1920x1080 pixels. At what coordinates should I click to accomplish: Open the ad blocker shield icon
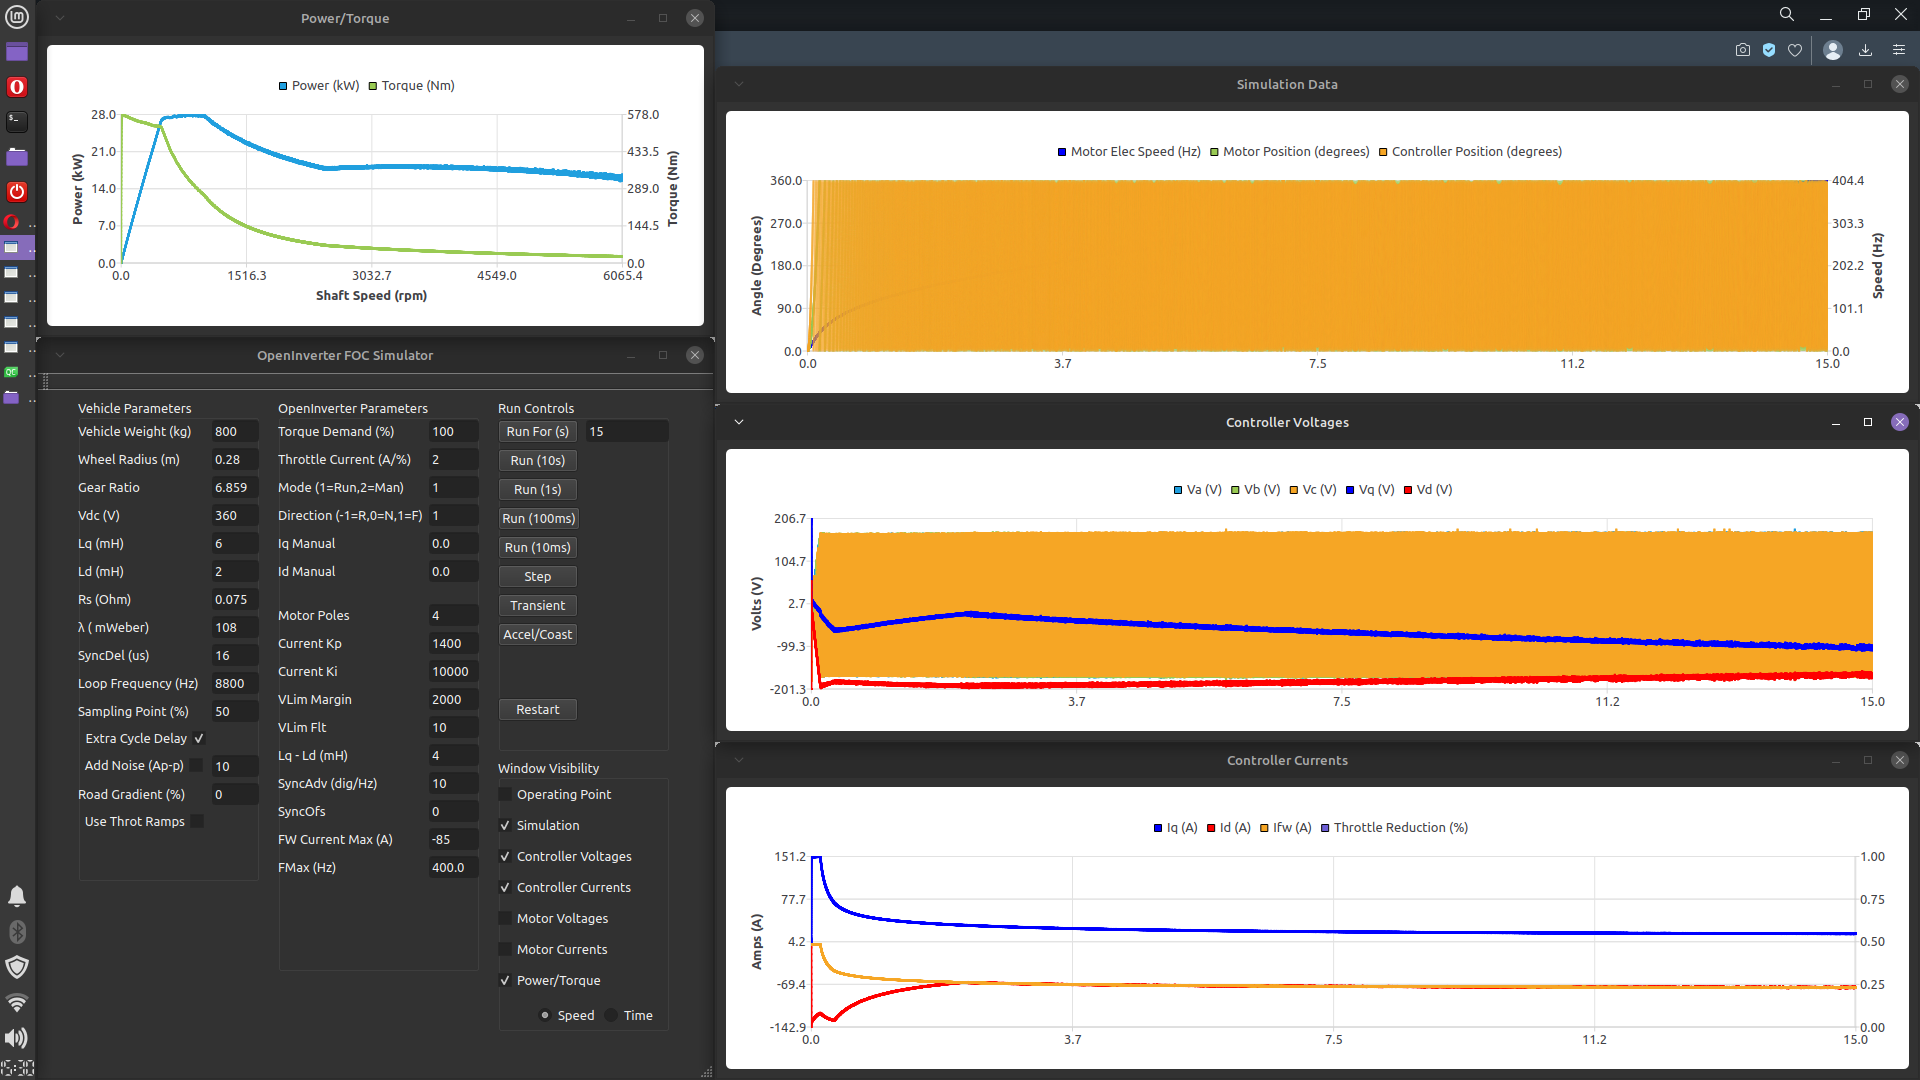point(1769,50)
